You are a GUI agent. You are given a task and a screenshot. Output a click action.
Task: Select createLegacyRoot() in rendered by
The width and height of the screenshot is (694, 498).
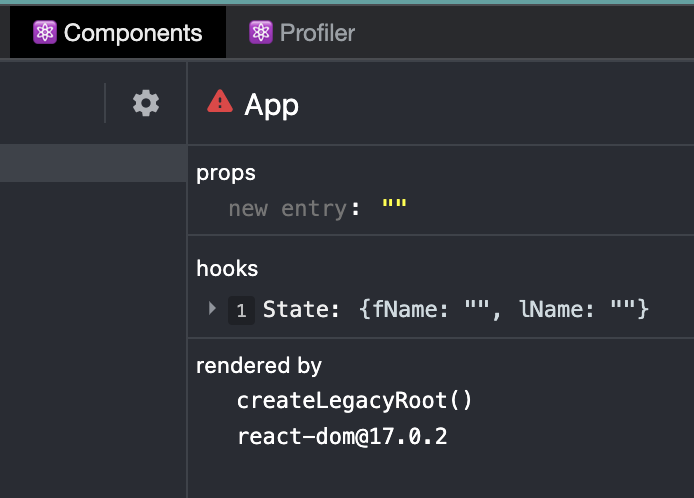[x=355, y=400]
